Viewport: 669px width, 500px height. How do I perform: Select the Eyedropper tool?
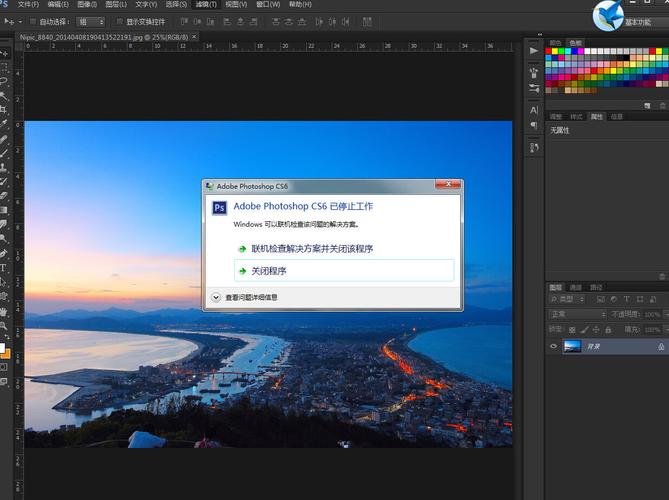pos(3,124)
